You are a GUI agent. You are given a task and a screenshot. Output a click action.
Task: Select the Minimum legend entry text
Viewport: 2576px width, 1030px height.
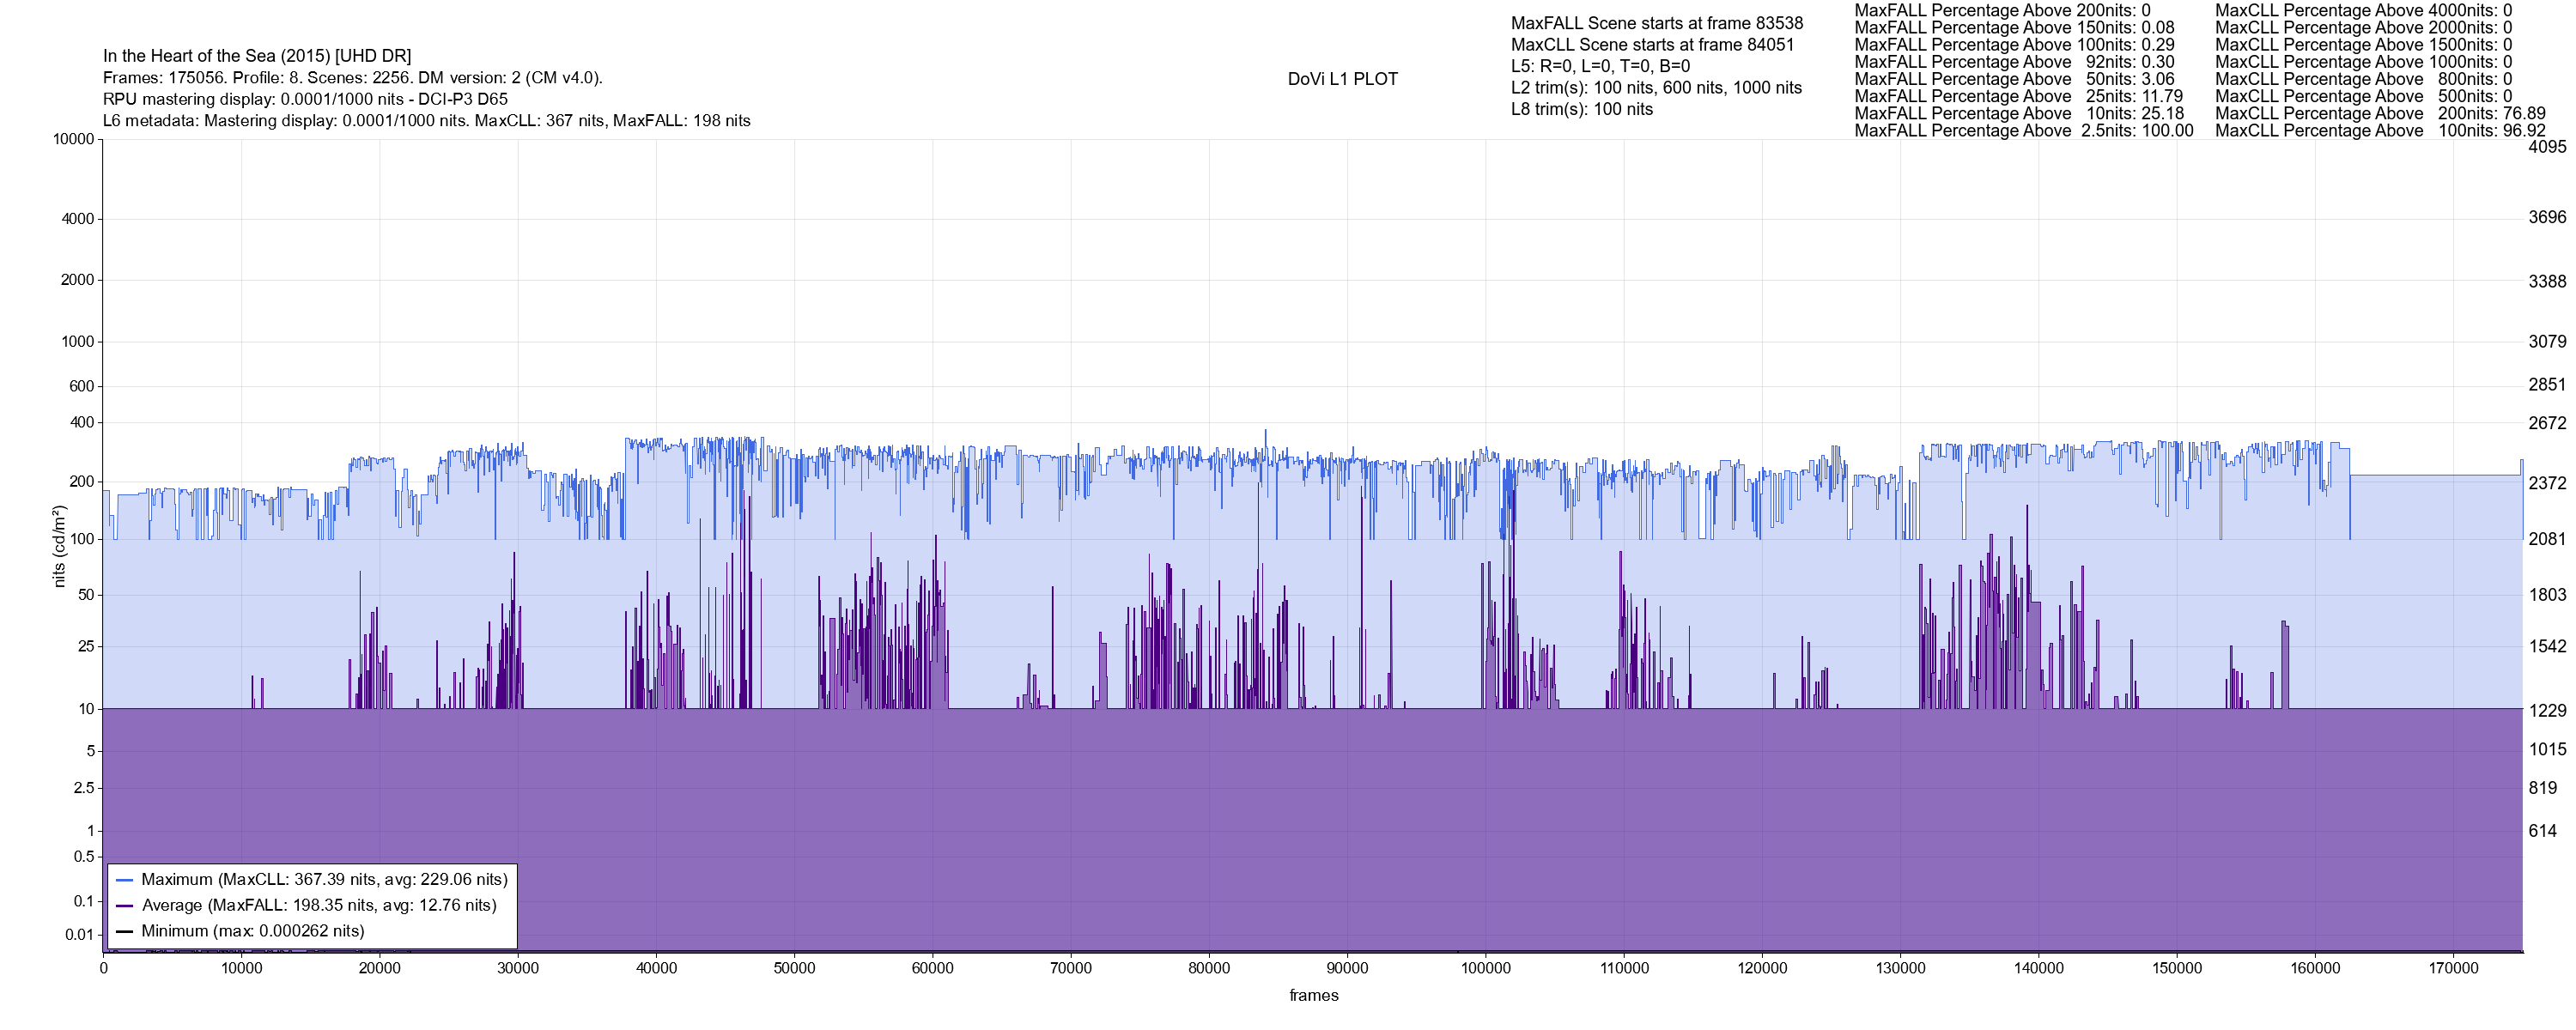[253, 931]
